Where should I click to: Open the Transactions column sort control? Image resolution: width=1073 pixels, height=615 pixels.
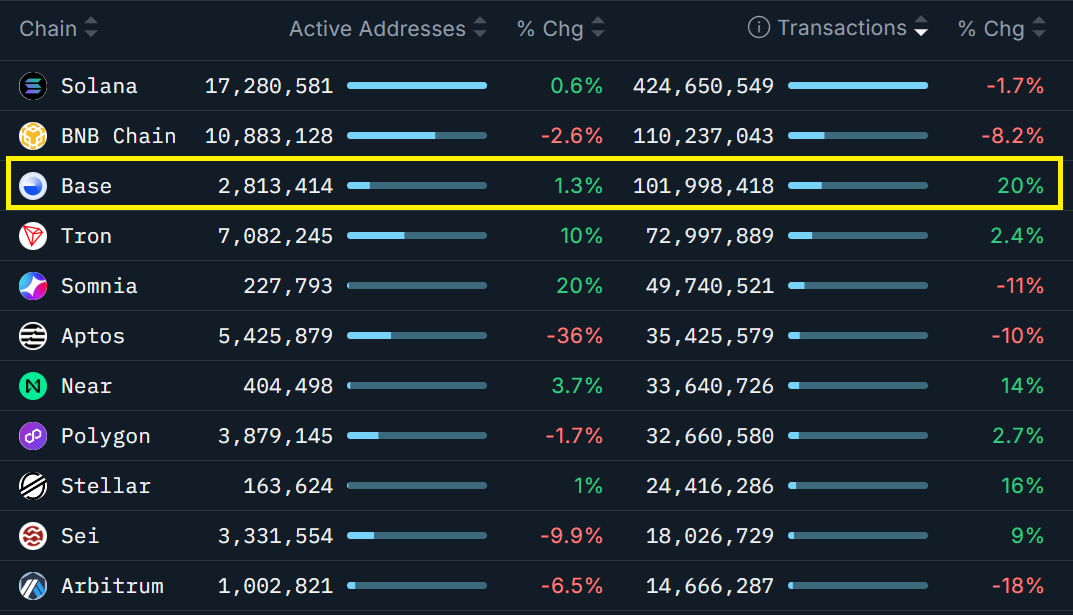pyautogui.click(x=920, y=28)
